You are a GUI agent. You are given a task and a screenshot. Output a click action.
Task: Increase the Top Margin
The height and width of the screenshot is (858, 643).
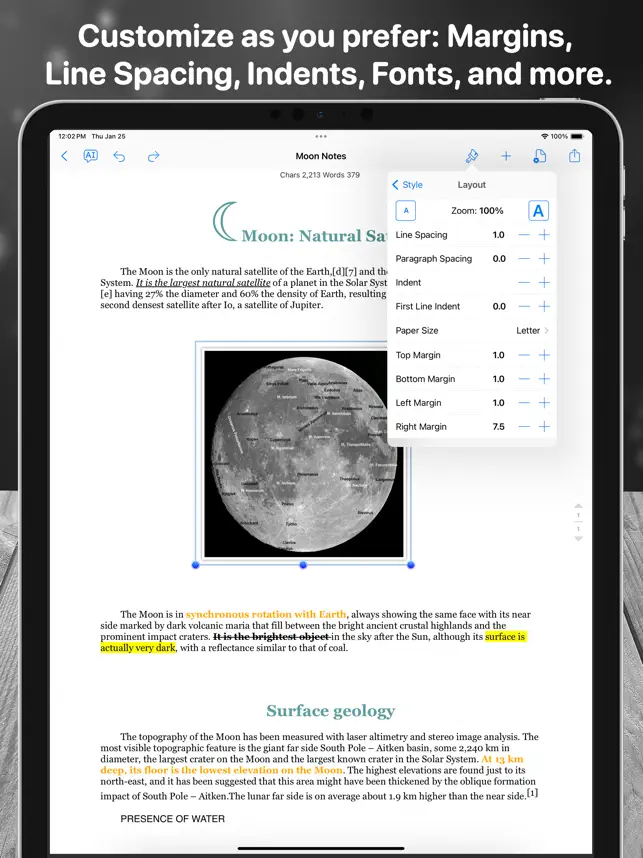544,355
